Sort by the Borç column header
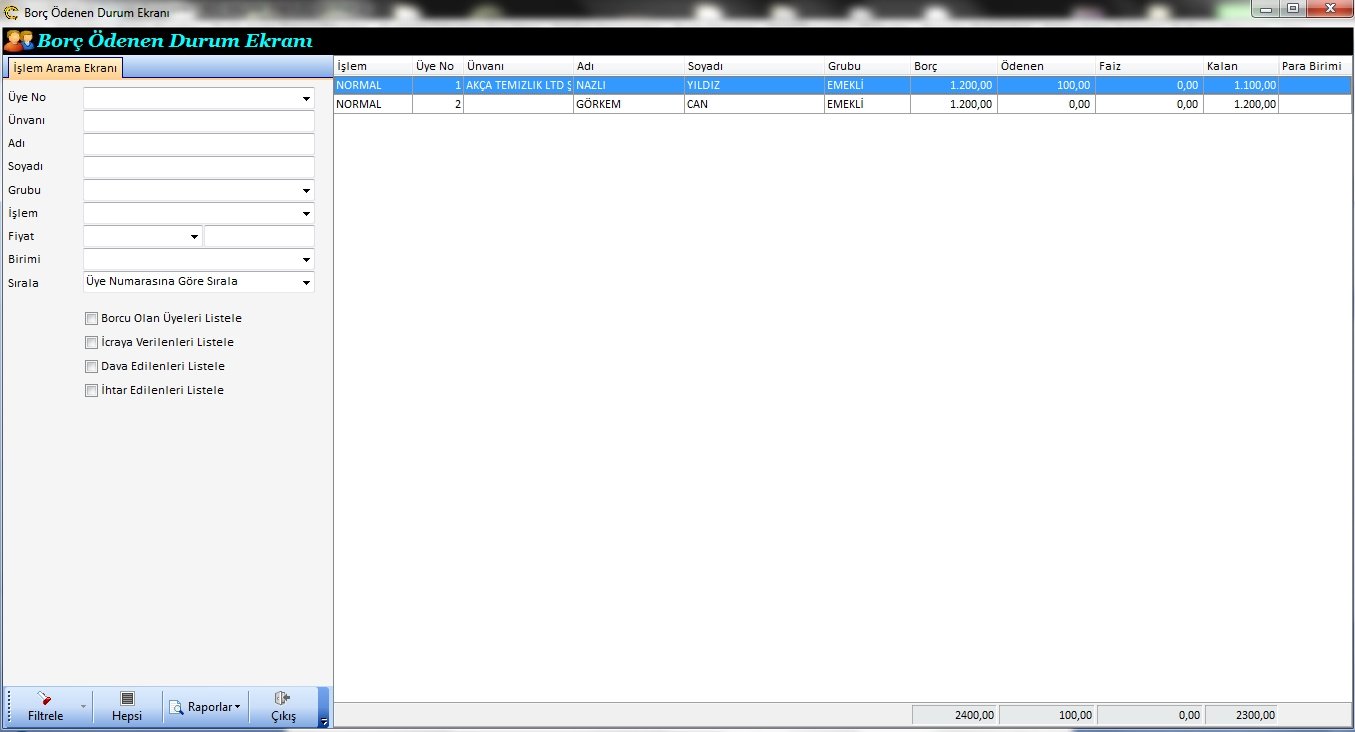The width and height of the screenshot is (1355, 732). (x=953, y=66)
